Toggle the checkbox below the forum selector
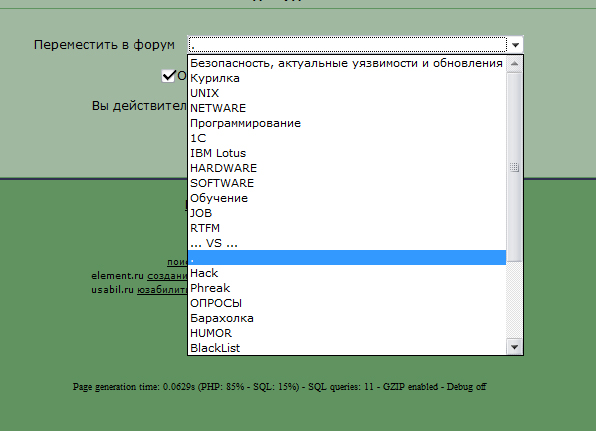This screenshot has height=431, width=596. pyautogui.click(x=168, y=76)
